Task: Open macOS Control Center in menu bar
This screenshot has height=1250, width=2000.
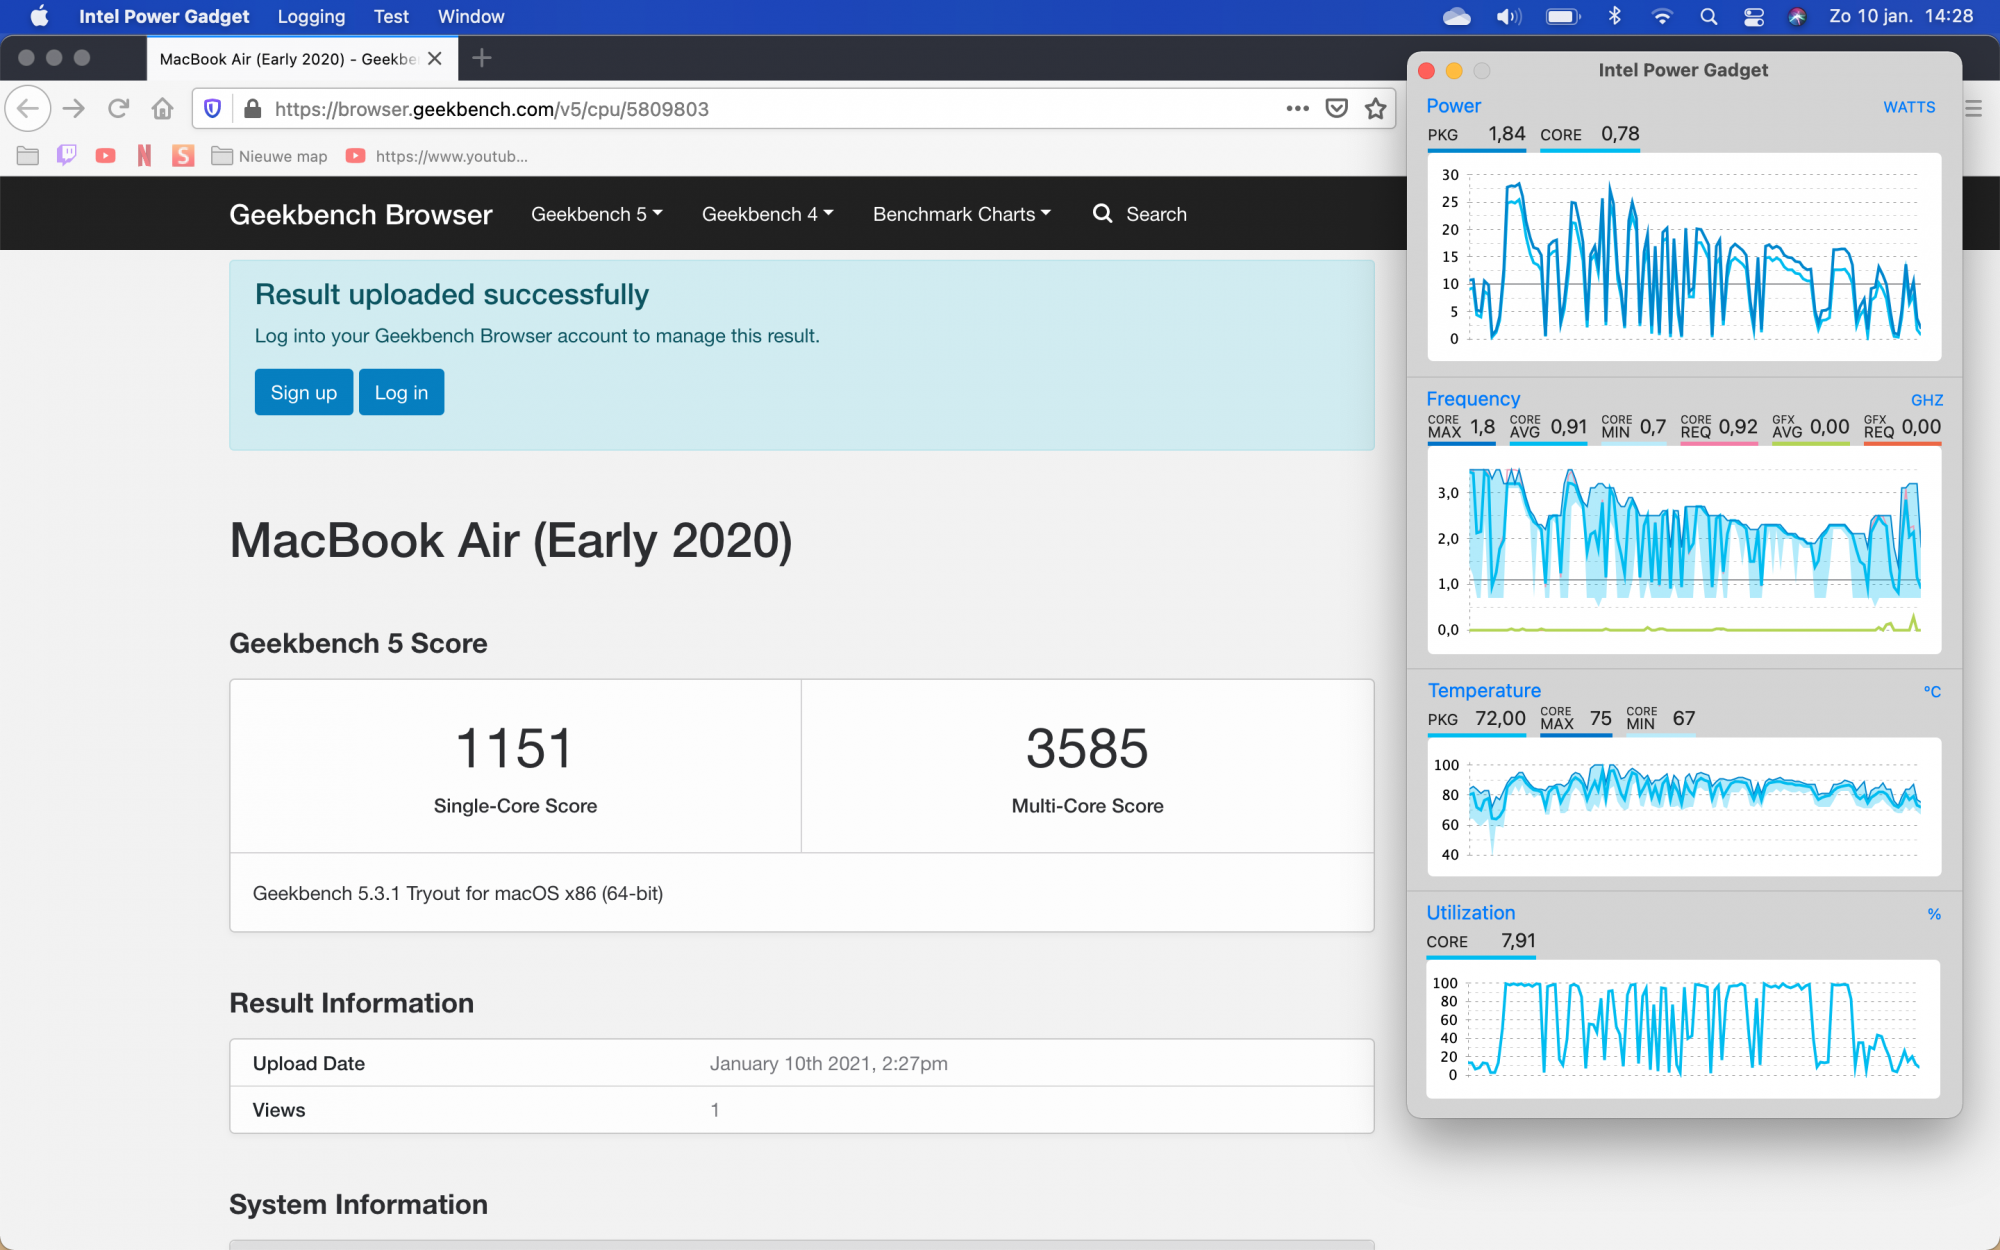Action: click(1754, 17)
